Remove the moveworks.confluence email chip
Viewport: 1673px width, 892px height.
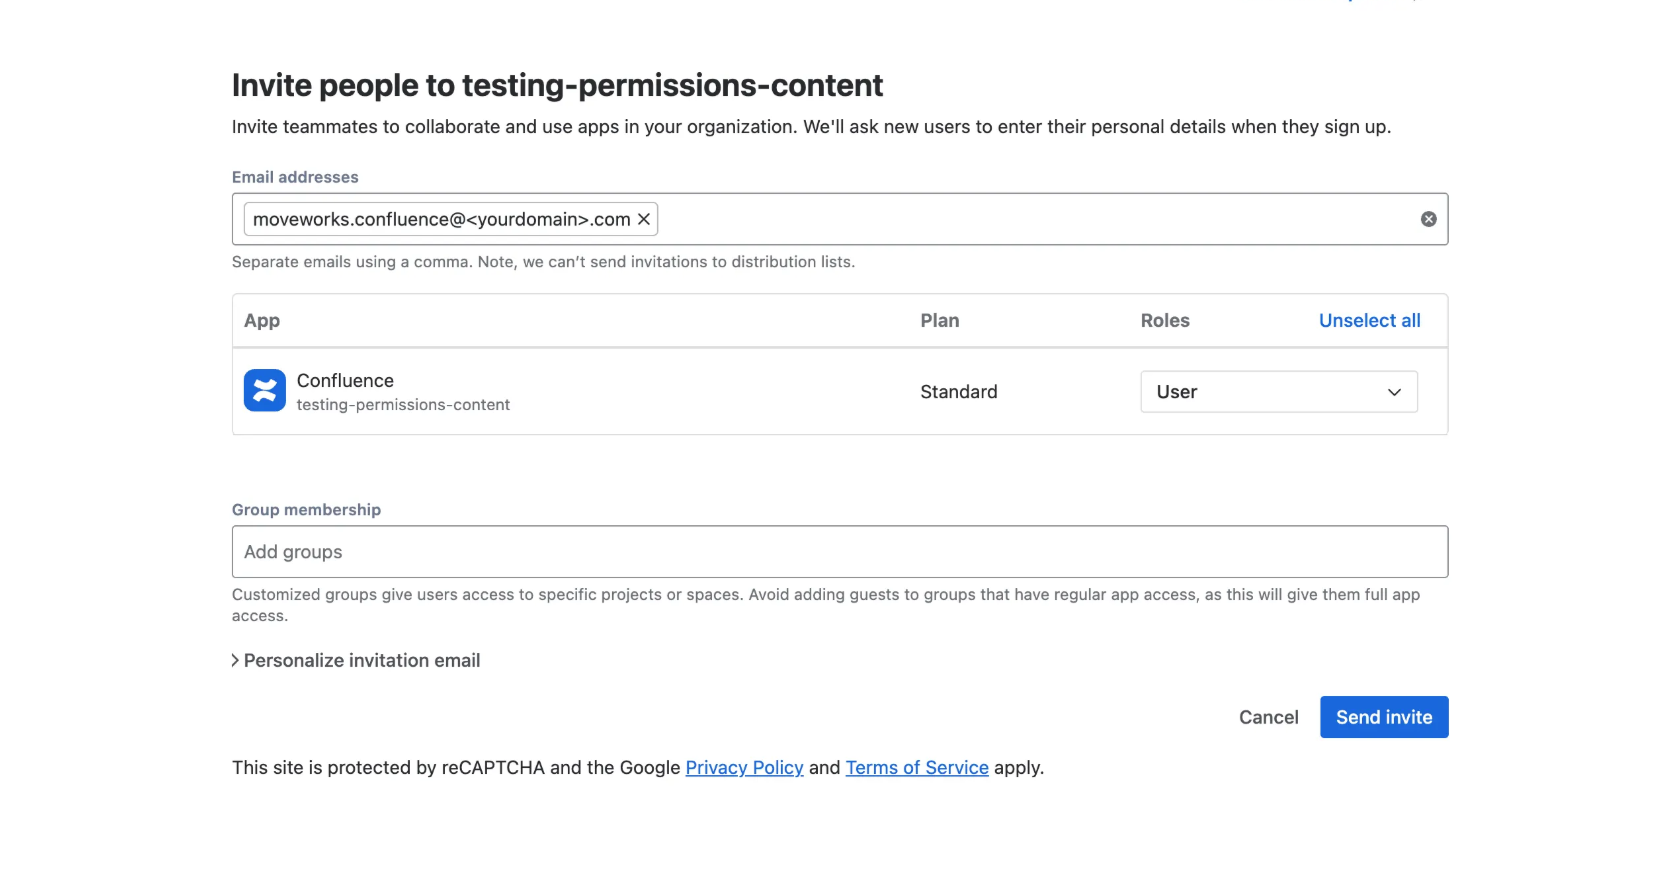644,219
